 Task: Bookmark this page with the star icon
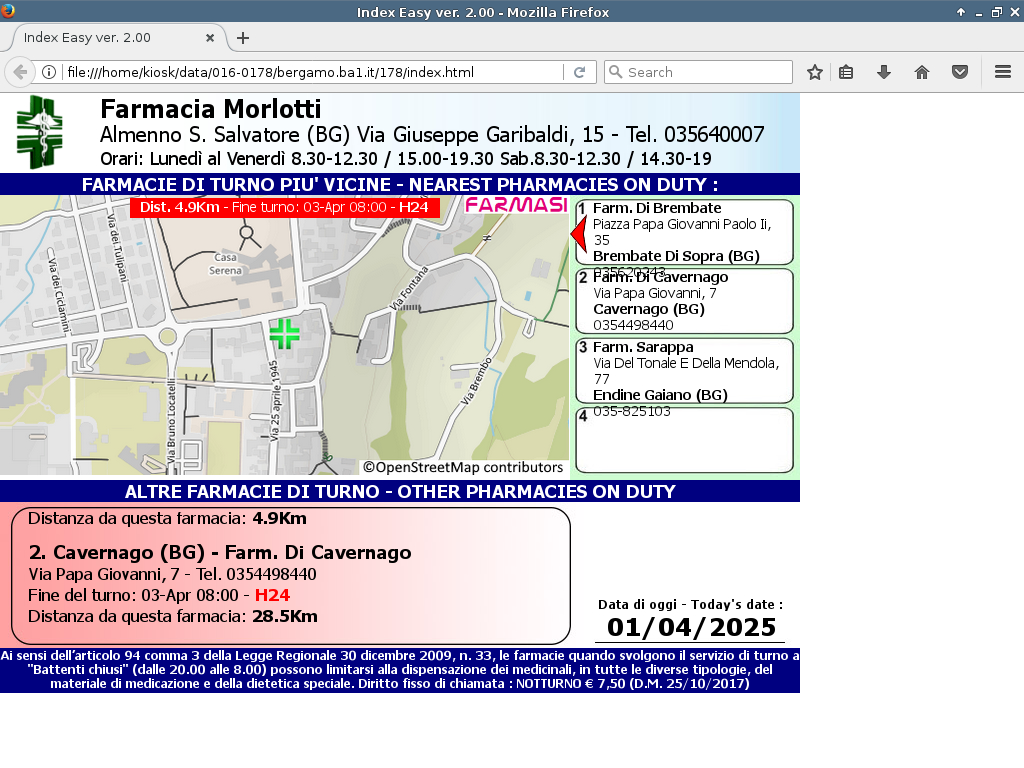click(x=815, y=72)
